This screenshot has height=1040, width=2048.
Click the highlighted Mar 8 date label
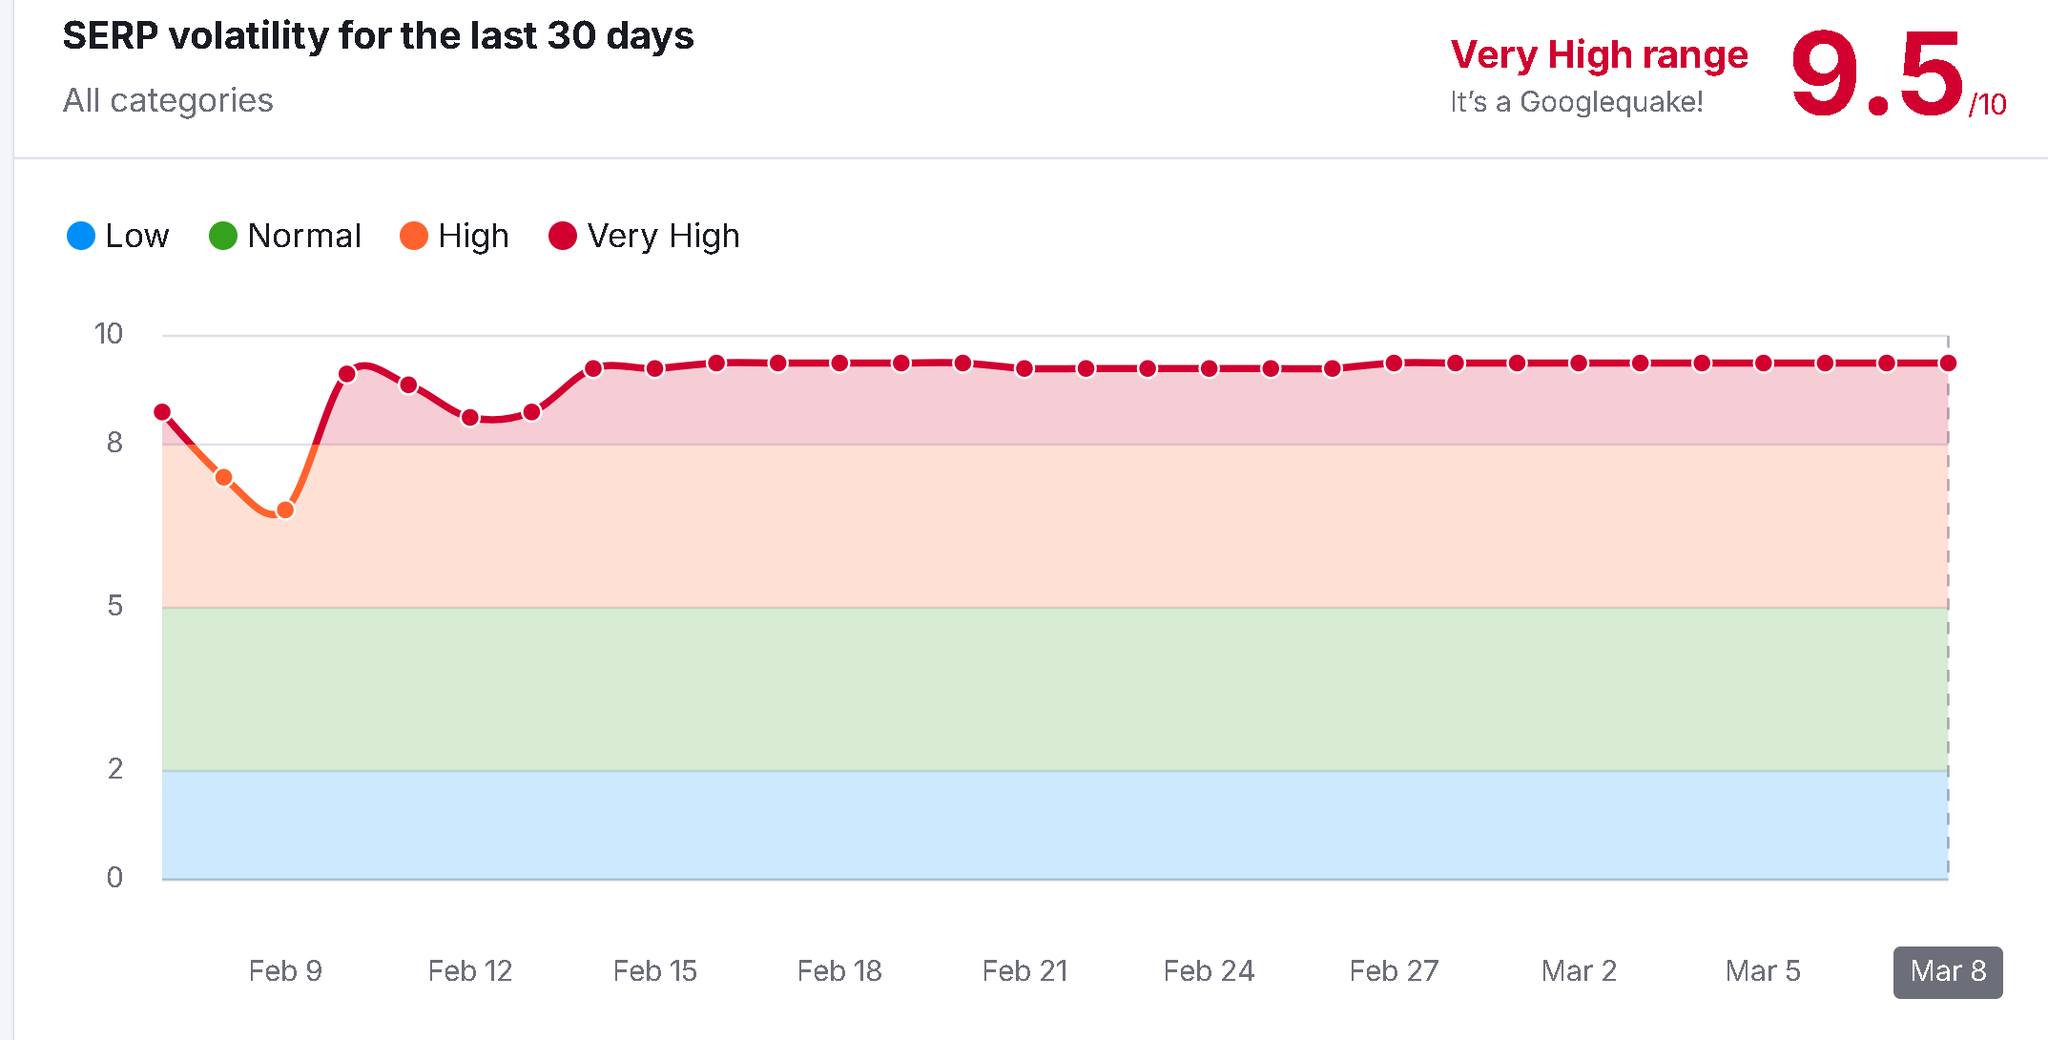[1948, 972]
